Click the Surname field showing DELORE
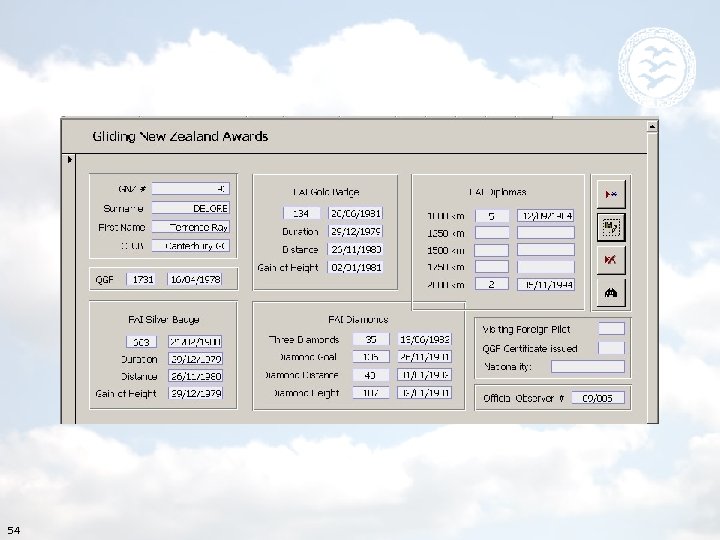 pyautogui.click(x=191, y=208)
